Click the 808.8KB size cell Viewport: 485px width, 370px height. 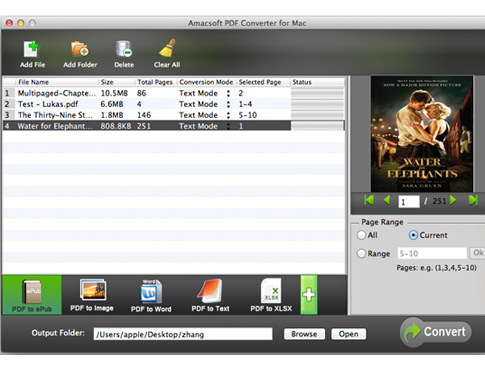point(116,126)
